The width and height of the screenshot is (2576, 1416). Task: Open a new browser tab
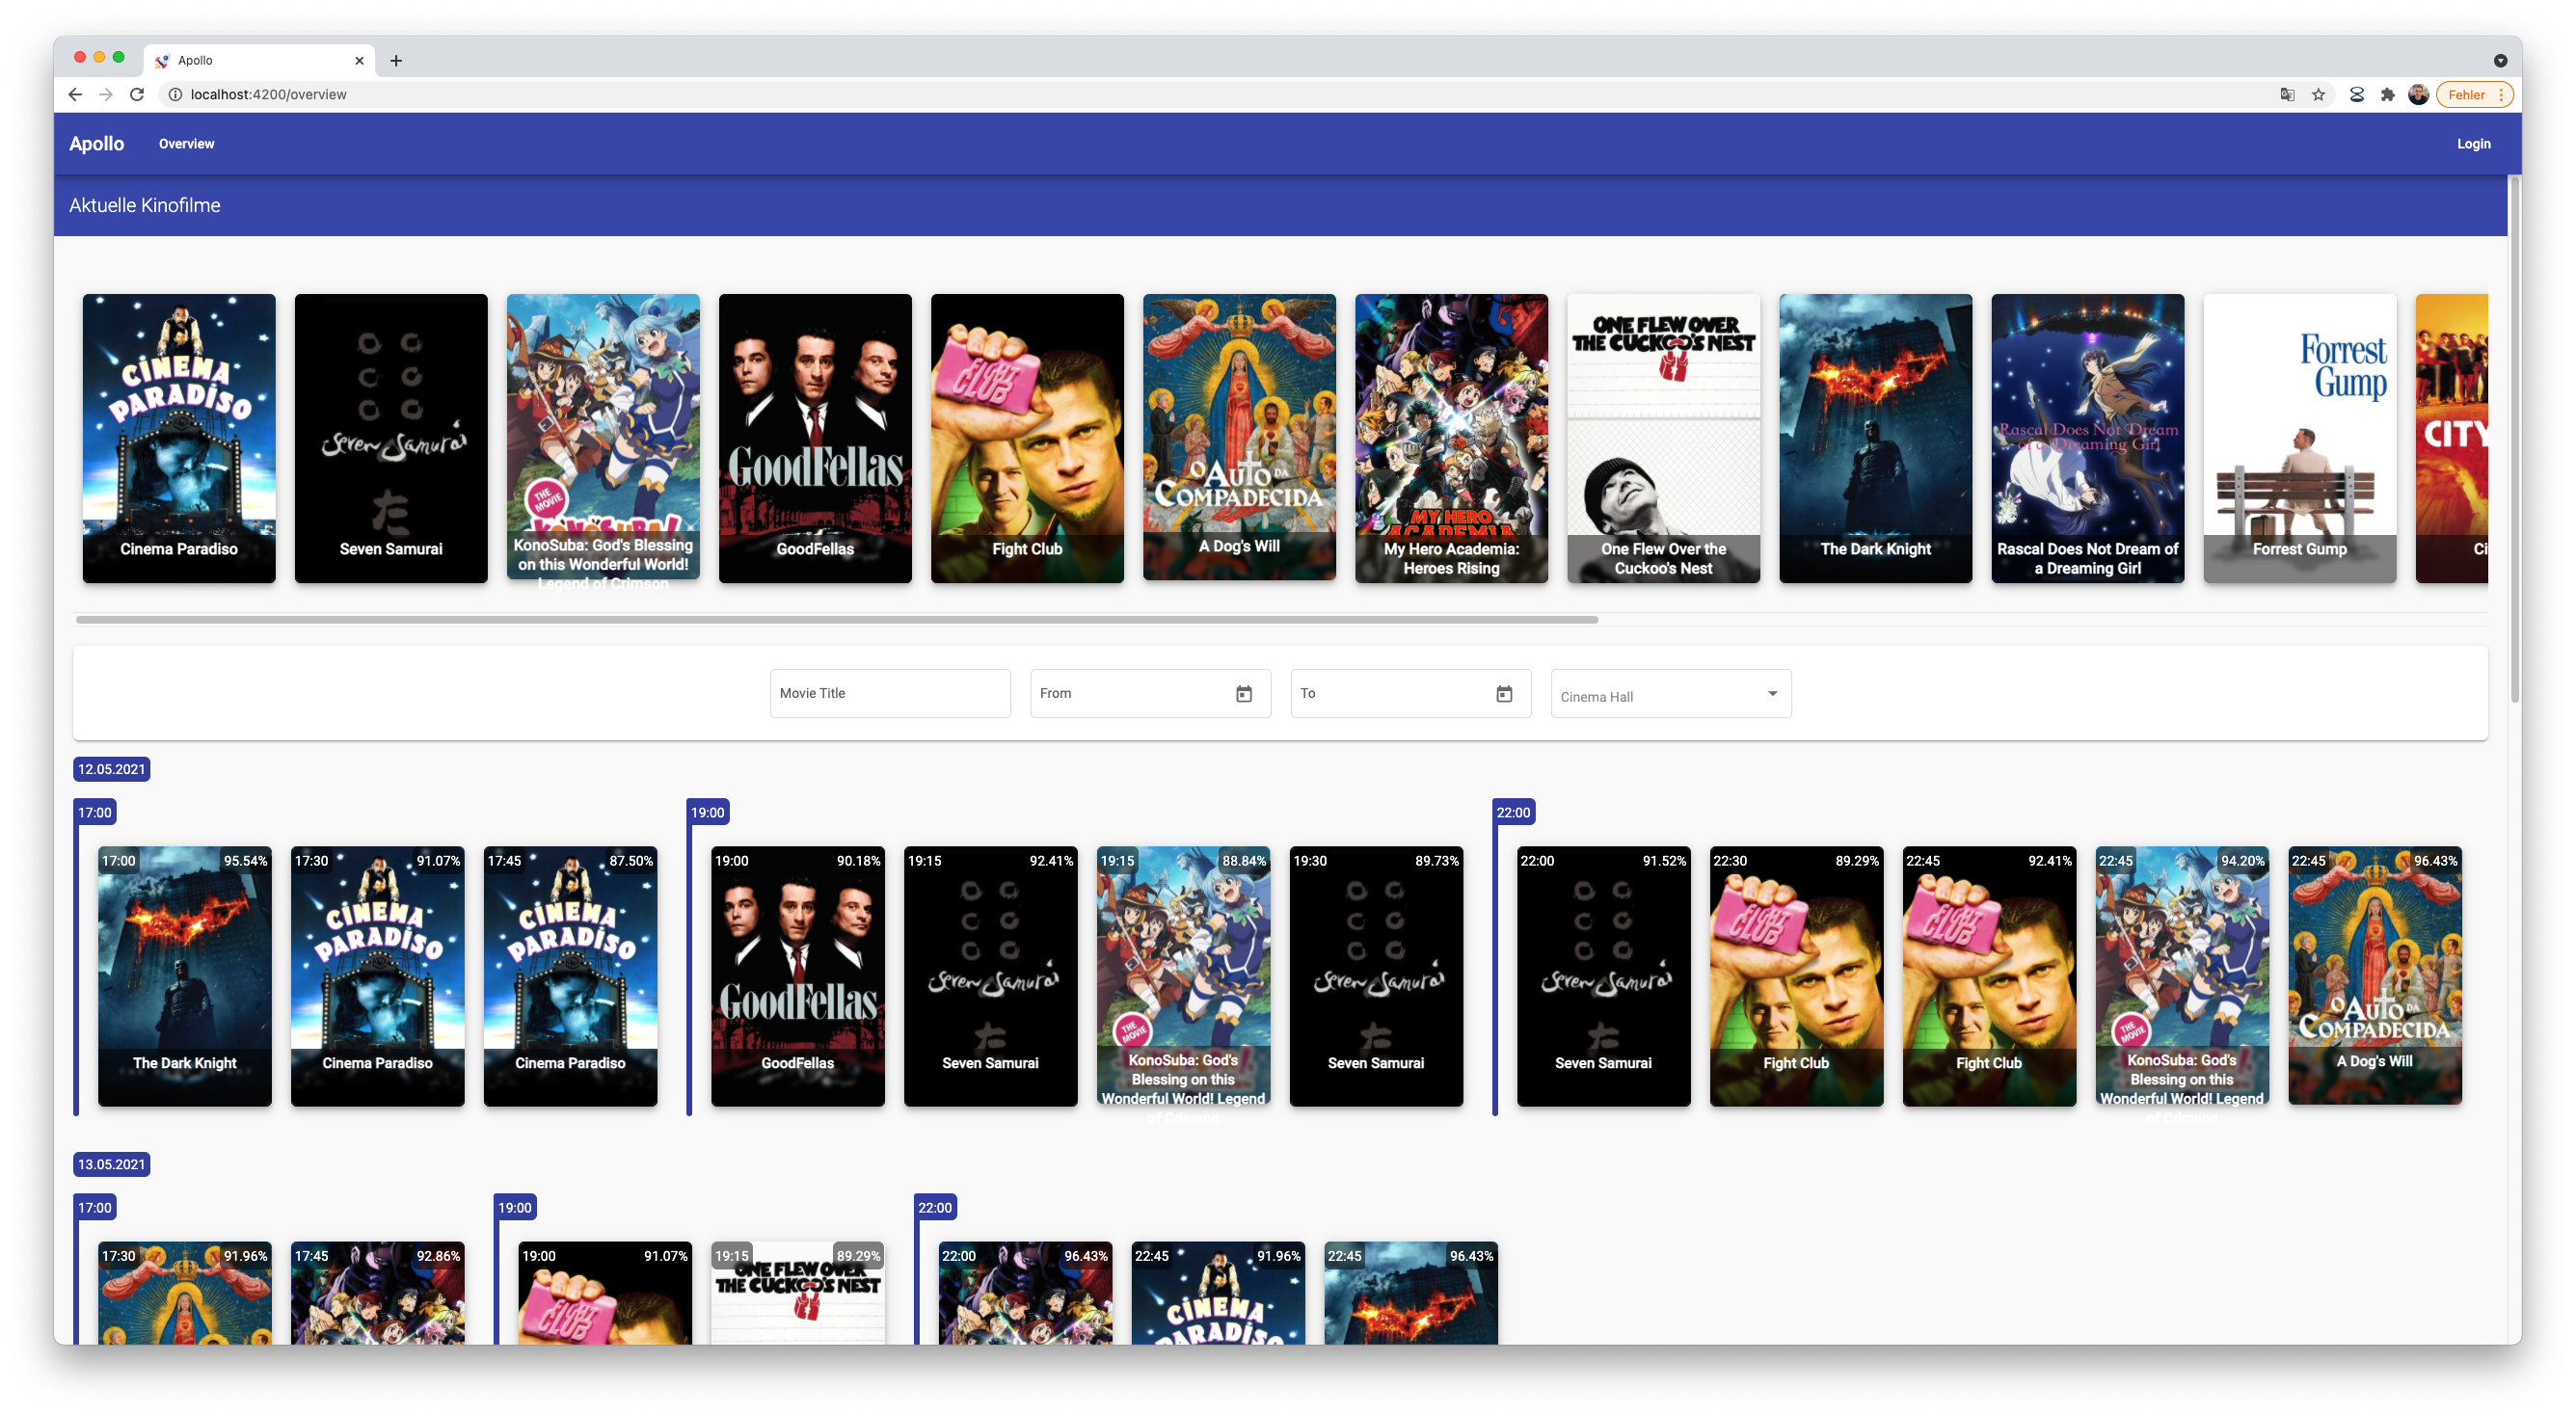point(396,61)
